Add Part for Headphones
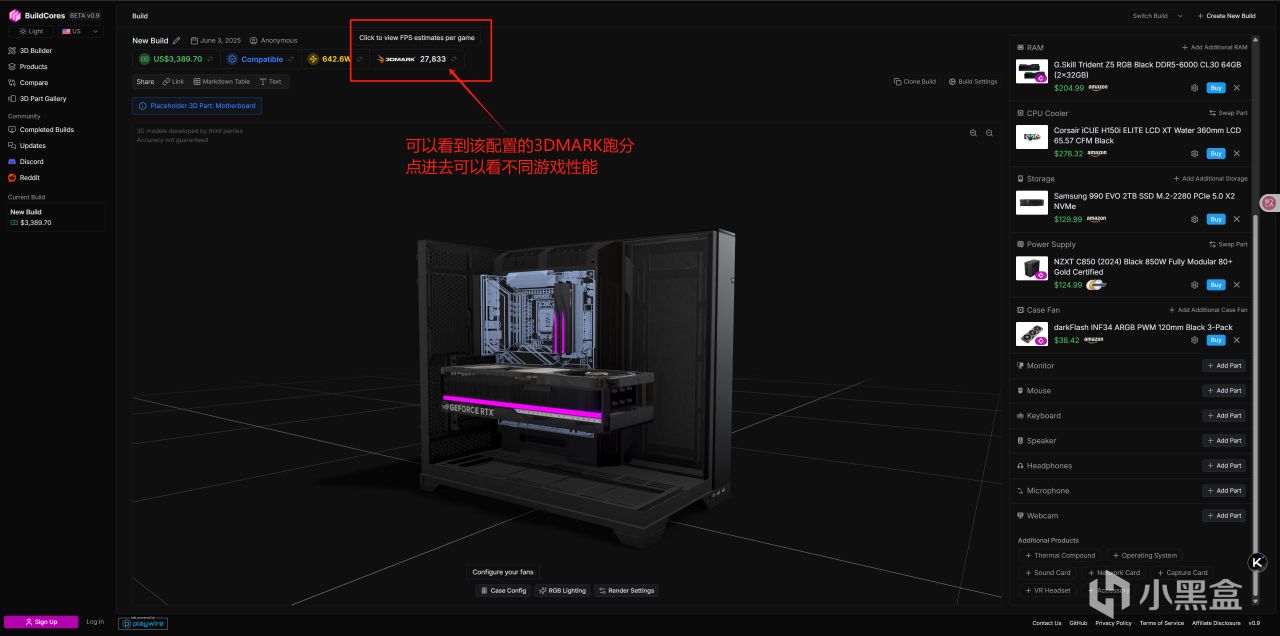Screen dimensions: 1280x636 click(1224, 466)
